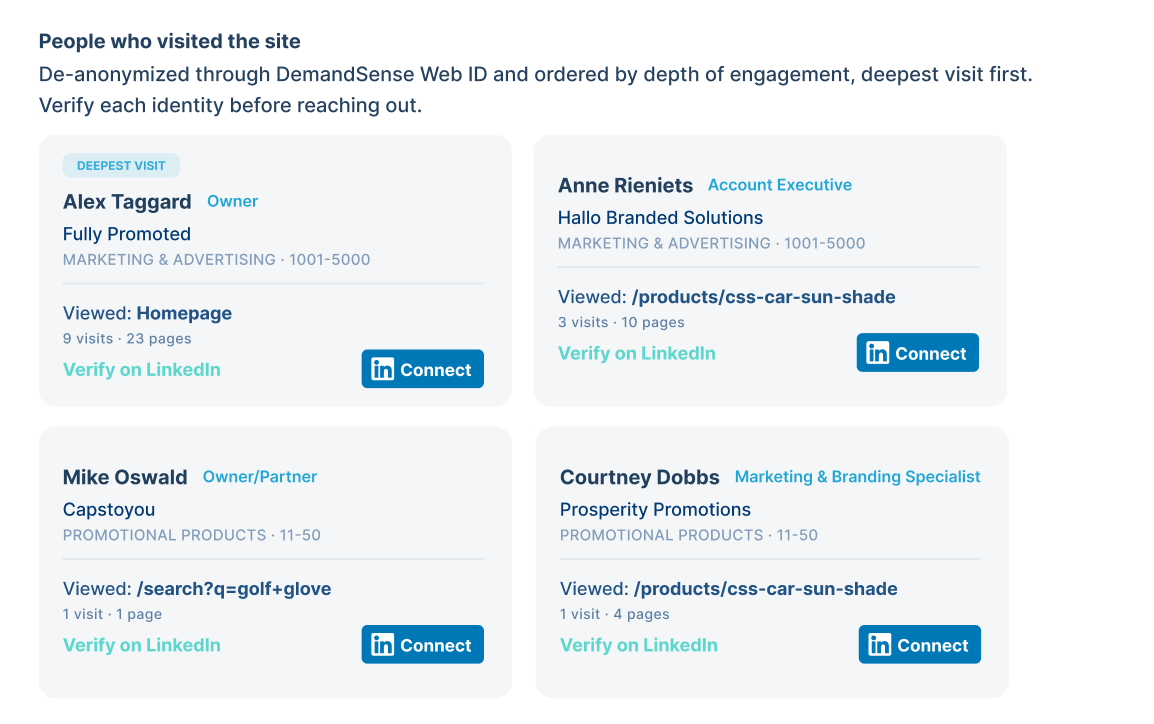The image size is (1154, 724).
Task: Click Anne Rieniets' viewed css-car-sun-shade path
Action: (x=763, y=297)
